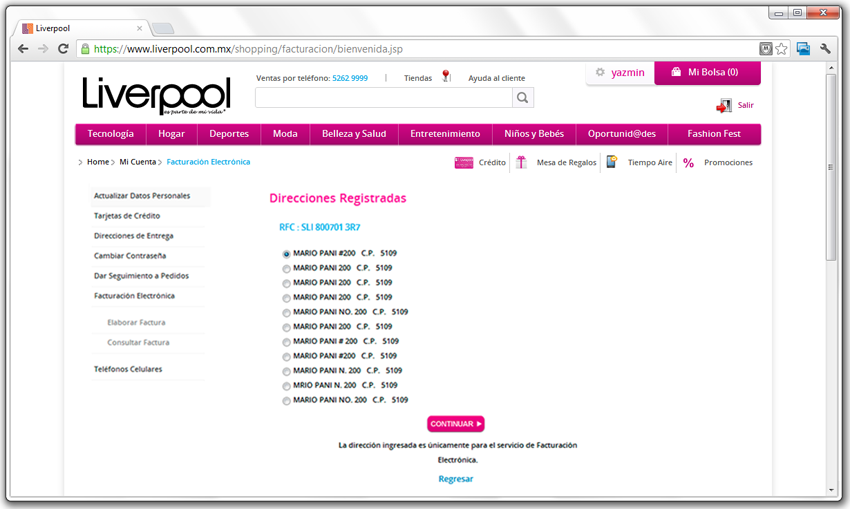Open the Oportunid@des menu
The width and height of the screenshot is (850, 509).
click(x=622, y=134)
